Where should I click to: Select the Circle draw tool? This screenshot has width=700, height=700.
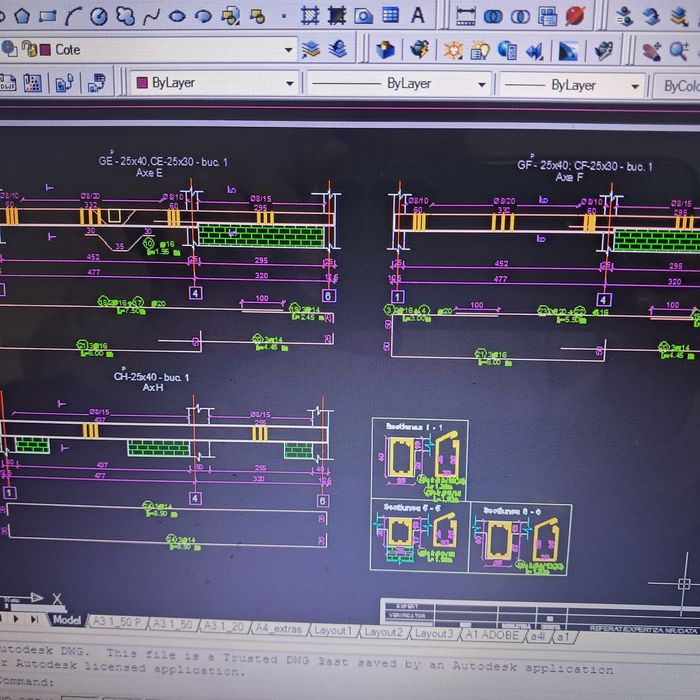[x=99, y=16]
